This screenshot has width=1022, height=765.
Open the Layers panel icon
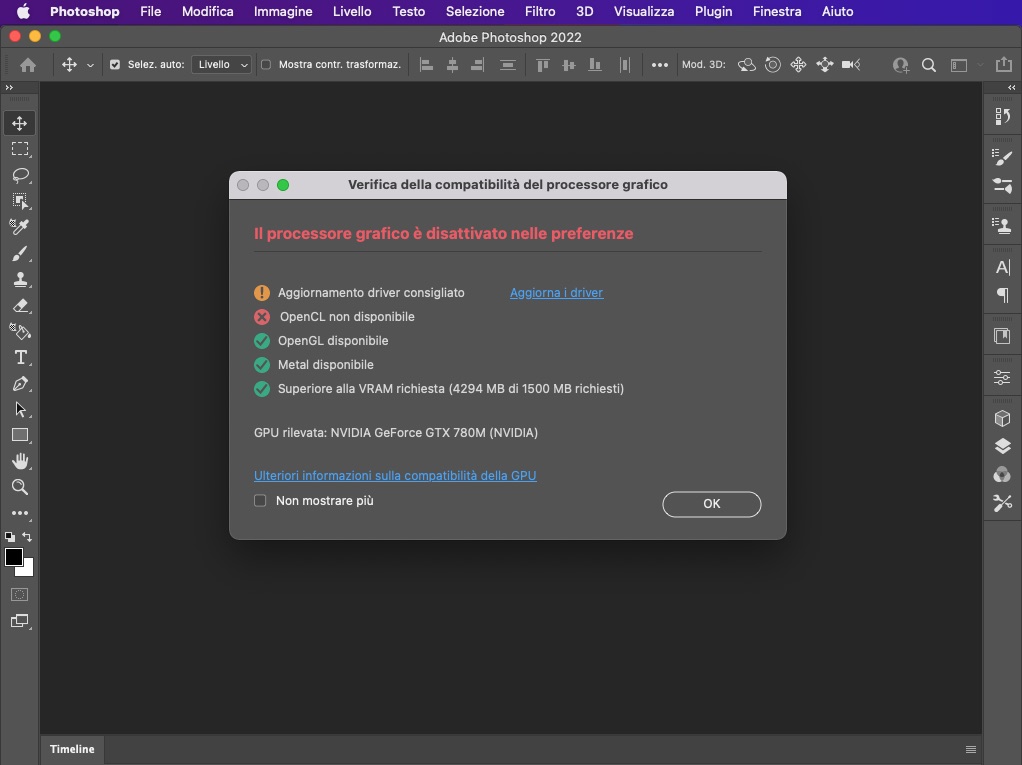[x=1002, y=446]
